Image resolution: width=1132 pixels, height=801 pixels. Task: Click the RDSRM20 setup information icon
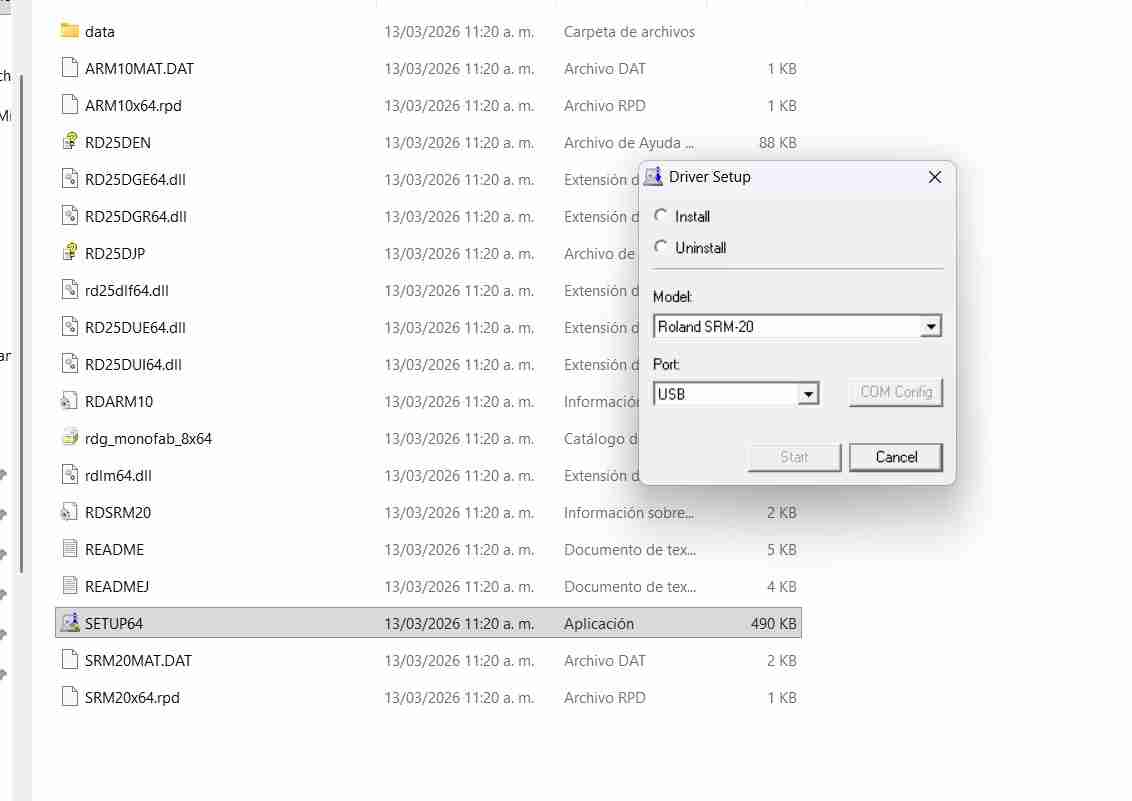click(x=69, y=512)
